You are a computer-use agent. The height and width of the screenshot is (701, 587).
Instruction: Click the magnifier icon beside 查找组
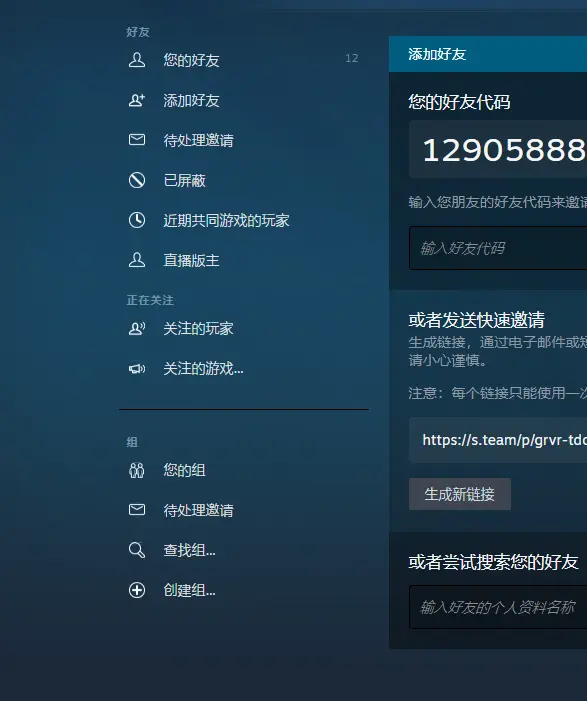137,550
